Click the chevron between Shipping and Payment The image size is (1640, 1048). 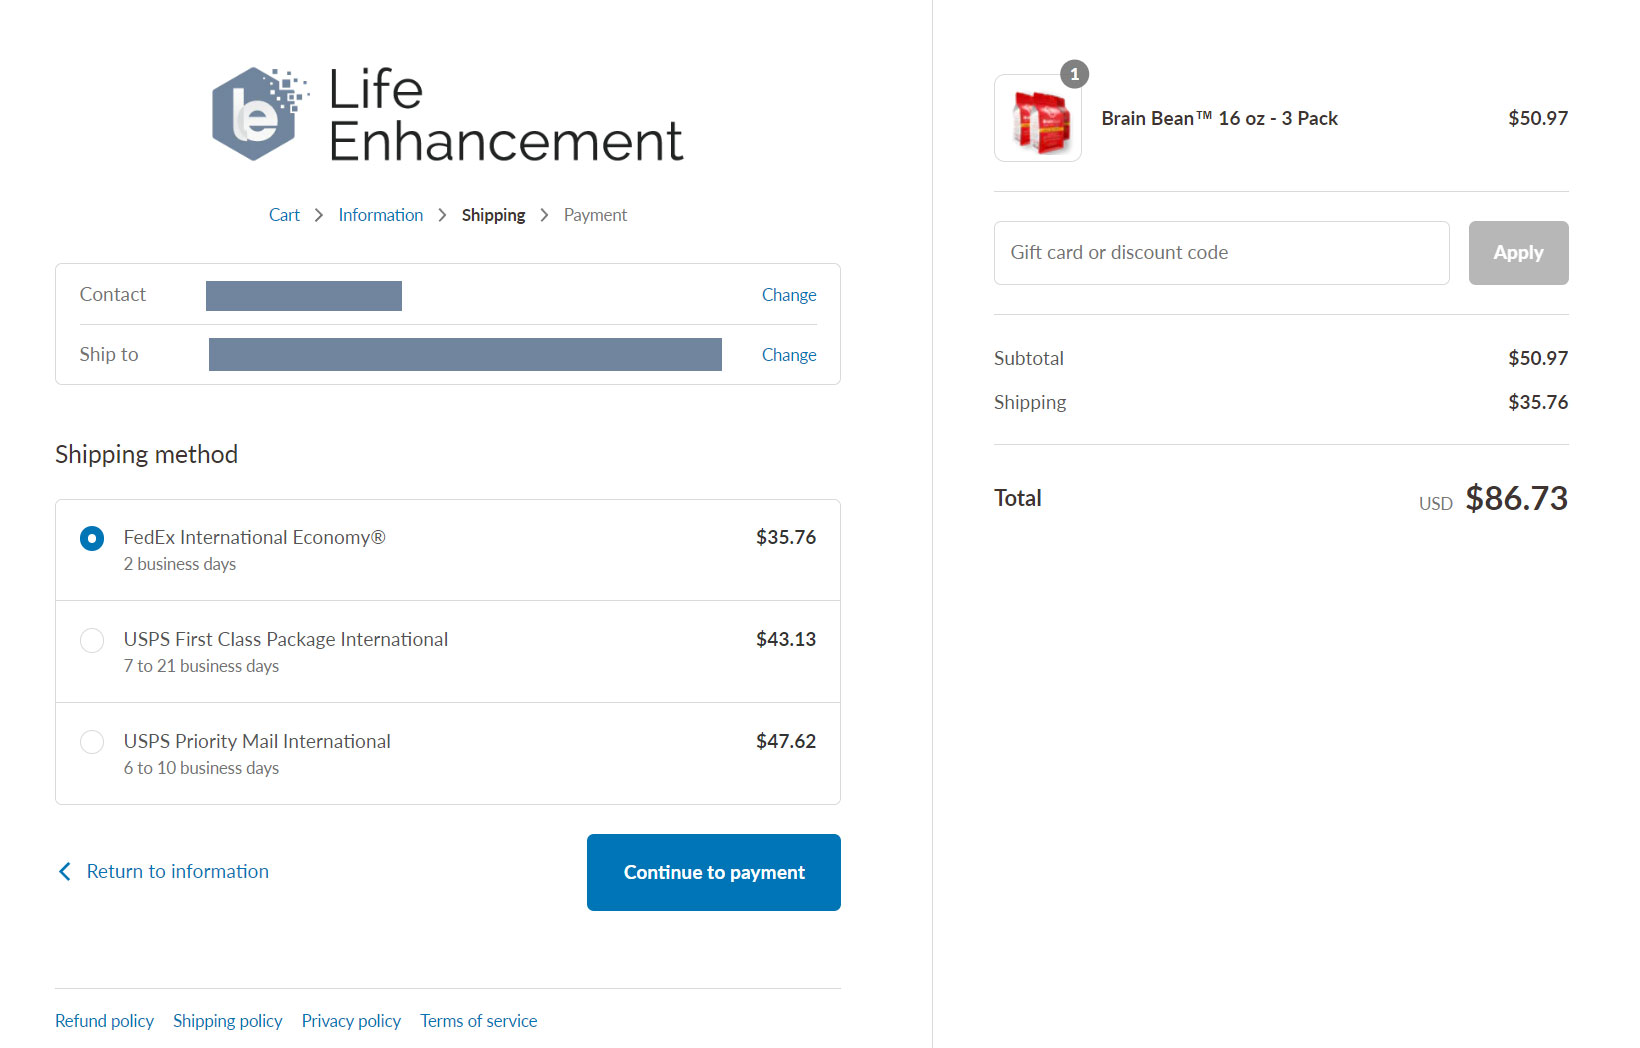tap(544, 215)
